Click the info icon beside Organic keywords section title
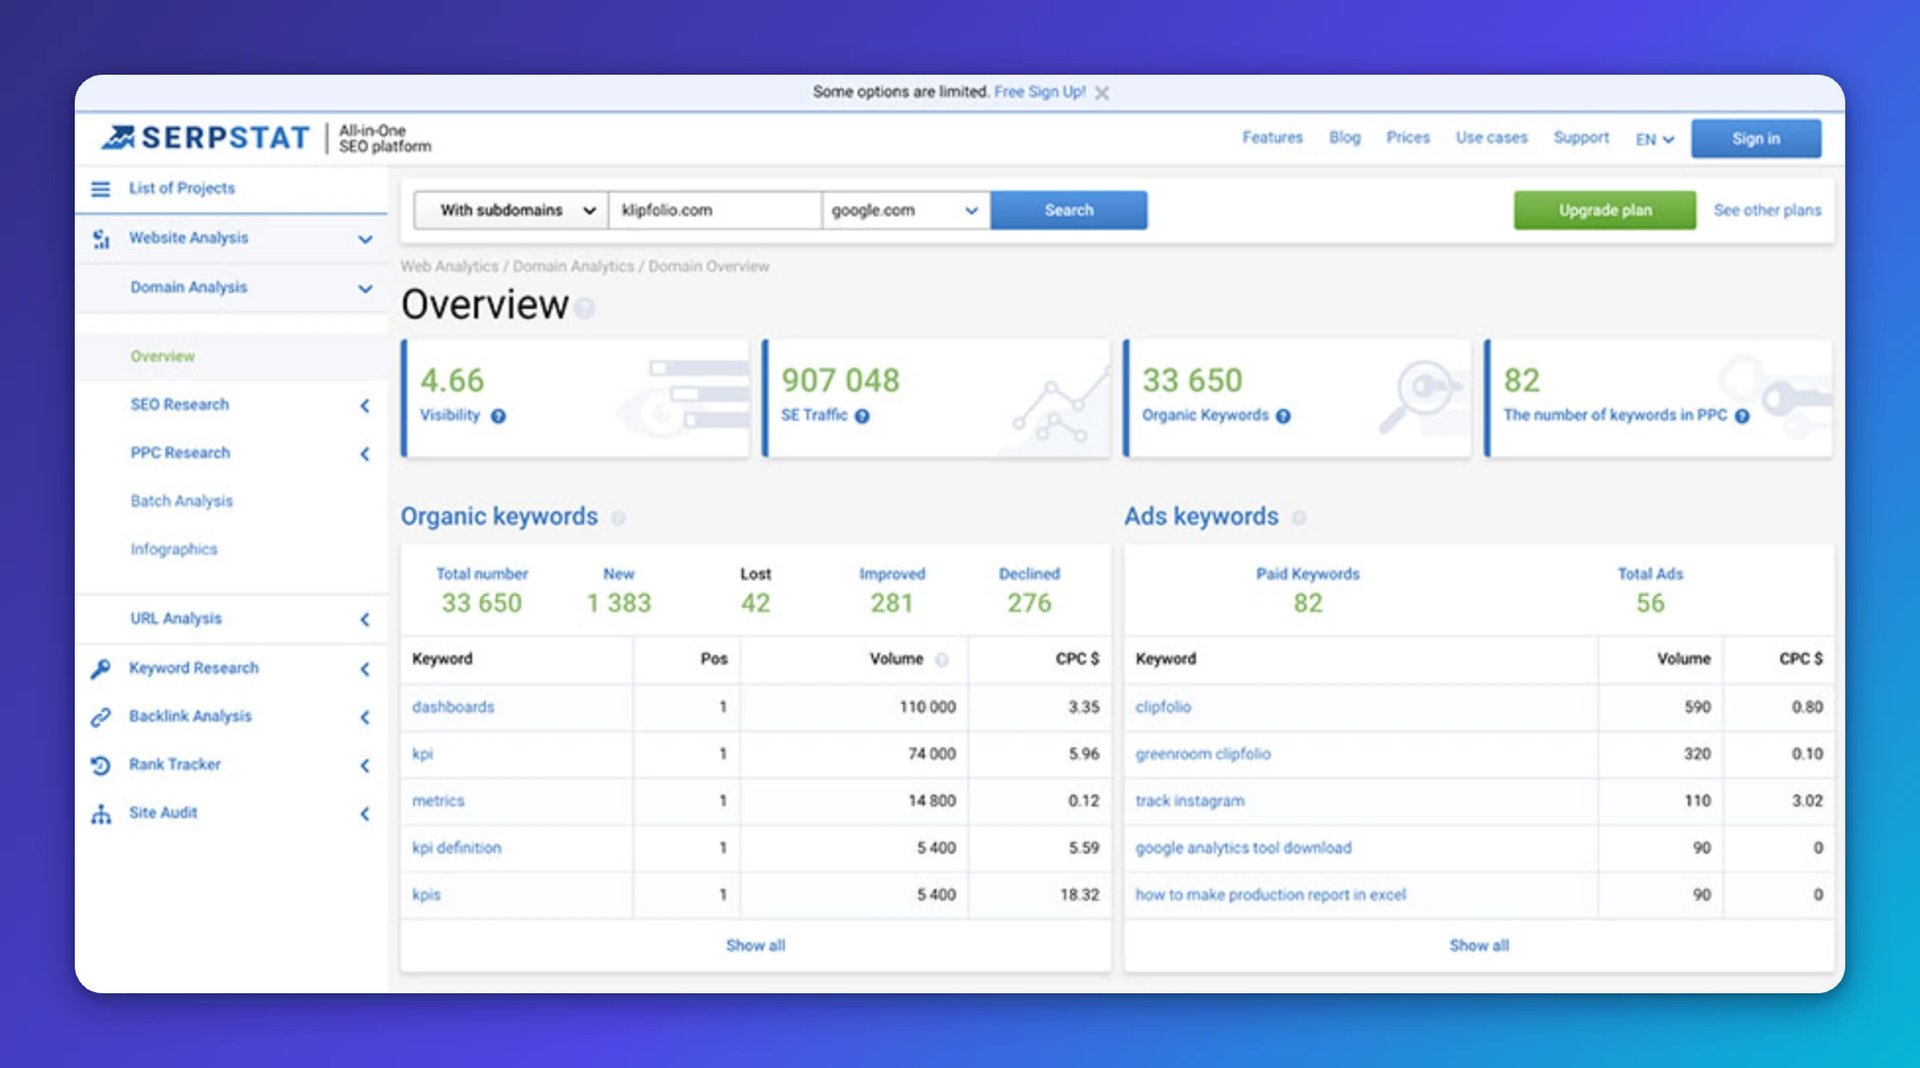The width and height of the screenshot is (1920, 1068). click(618, 518)
